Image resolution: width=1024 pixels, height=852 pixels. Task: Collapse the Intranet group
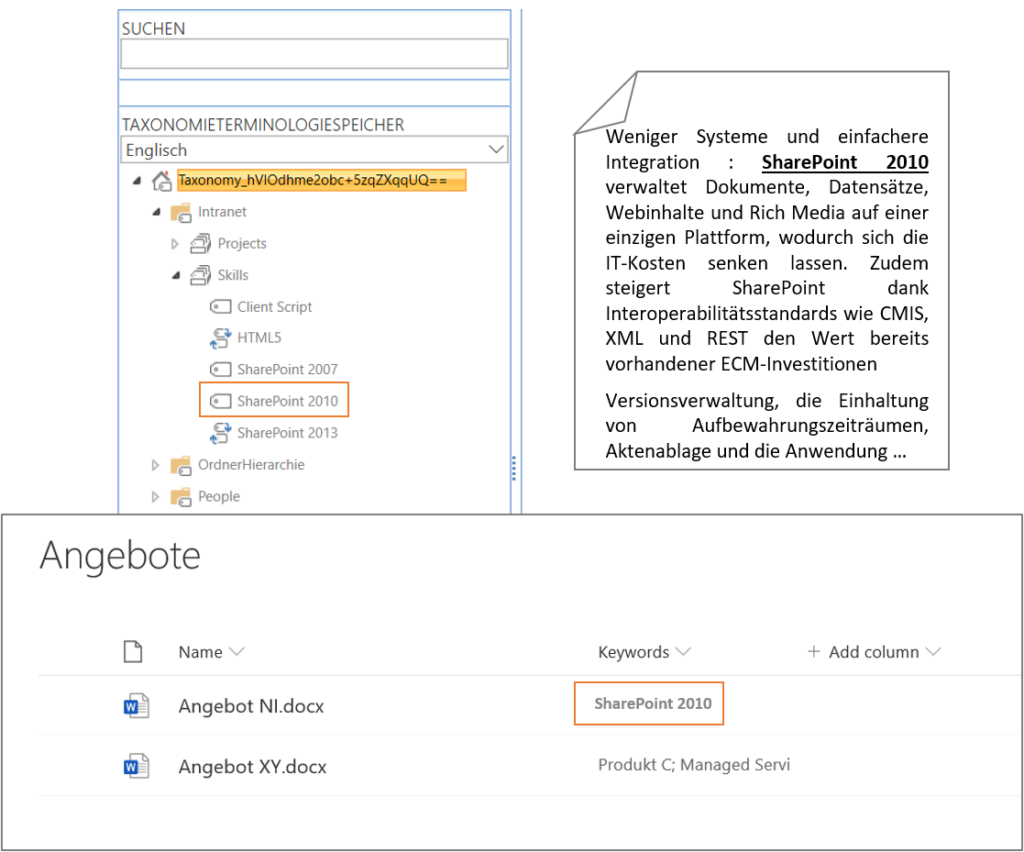click(x=157, y=212)
